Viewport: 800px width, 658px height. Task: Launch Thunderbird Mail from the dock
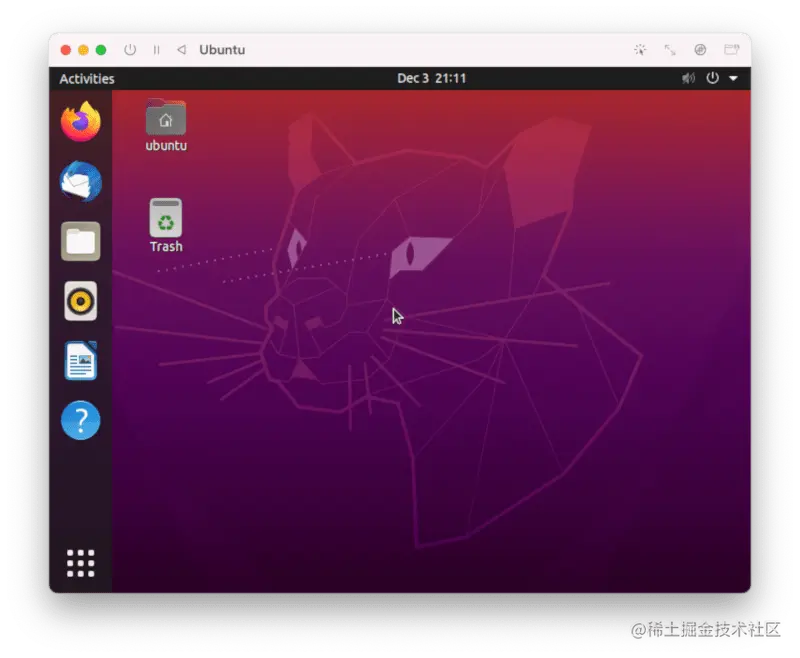(x=81, y=182)
